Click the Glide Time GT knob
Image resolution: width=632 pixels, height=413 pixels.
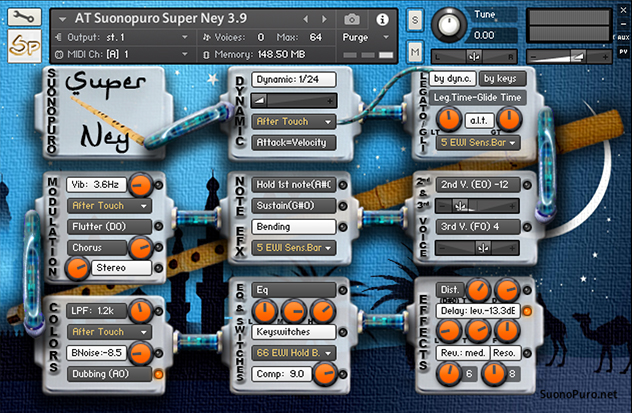[x=509, y=119]
